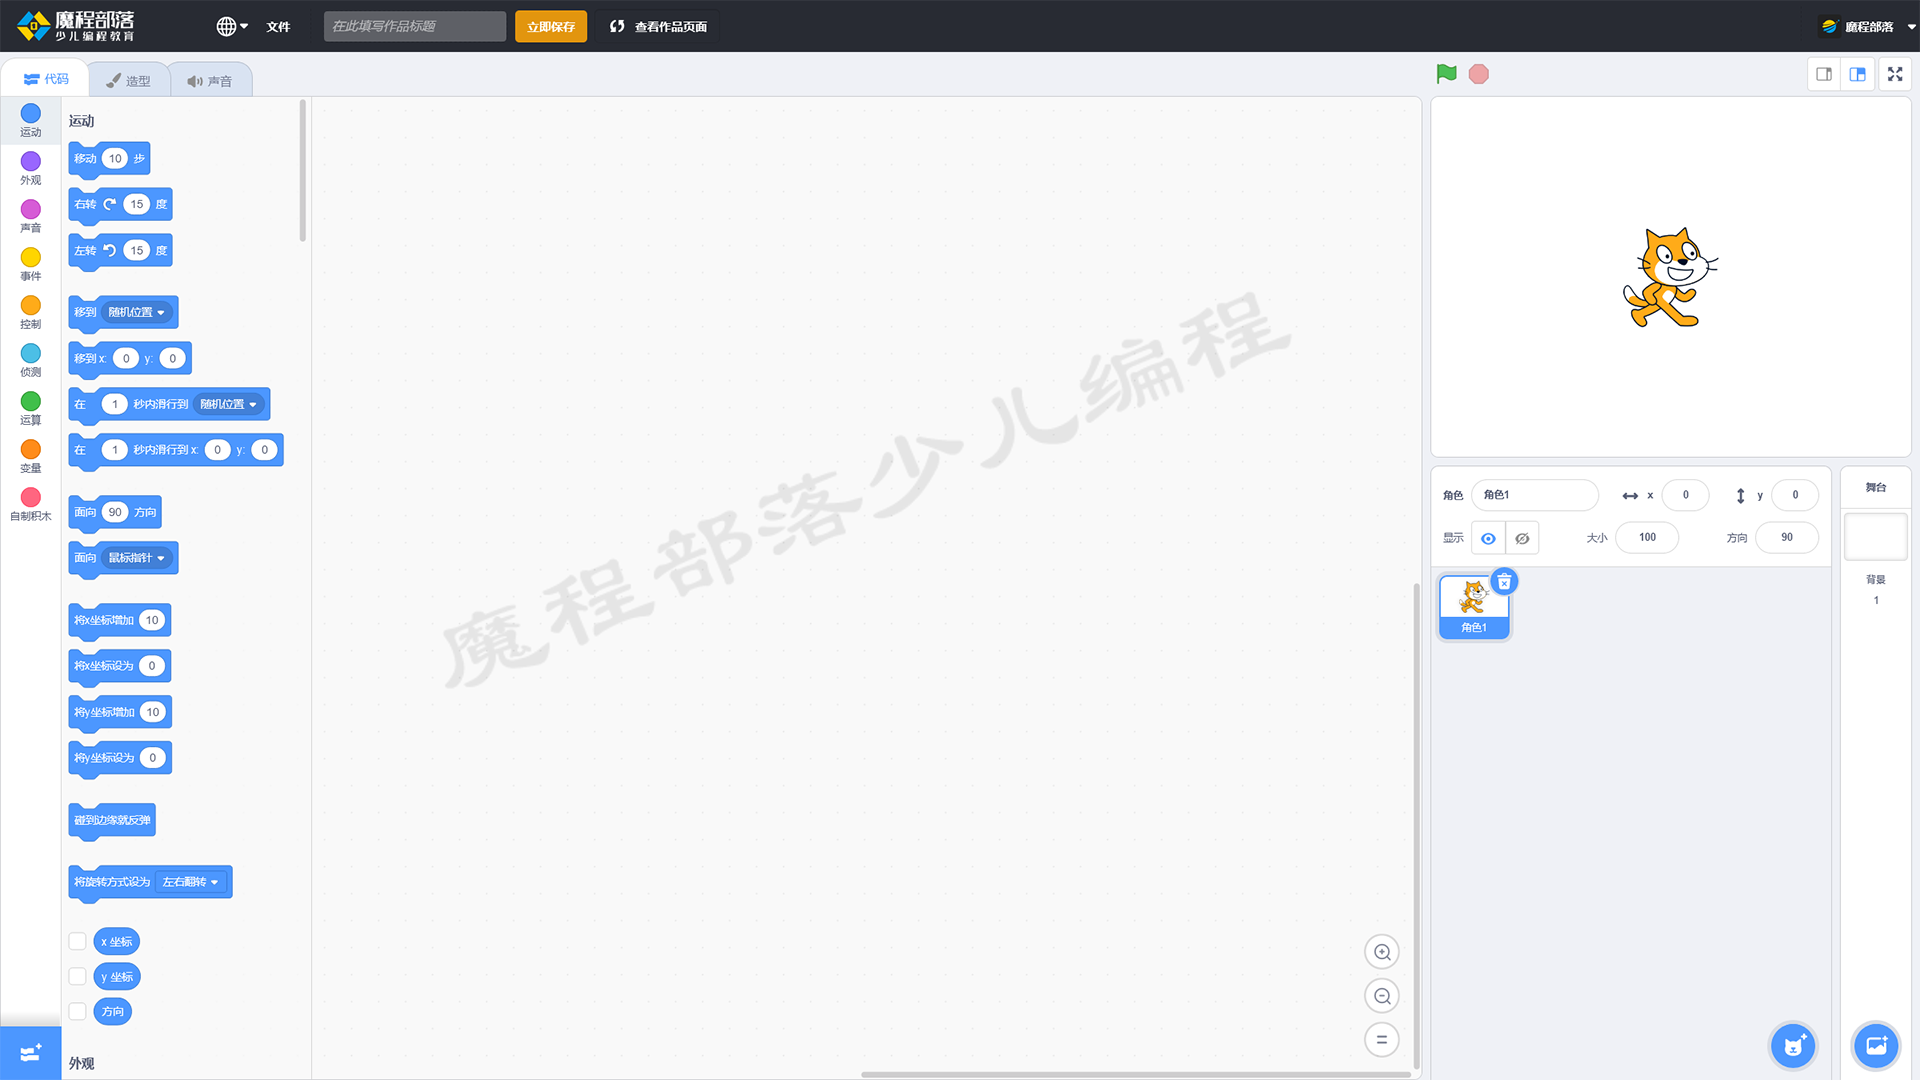Select the 侦测 block category
This screenshot has height=1080, width=1920.
point(31,360)
